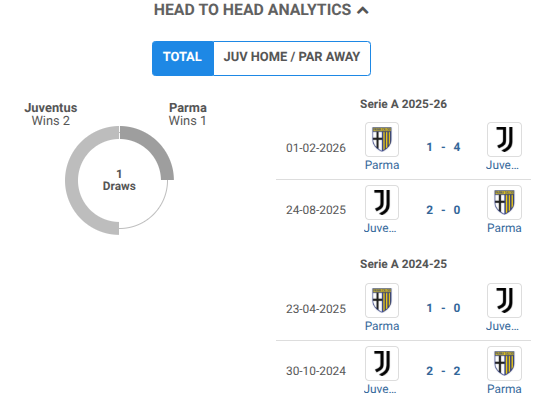The width and height of the screenshot is (550, 409).
Task: Open the 2 - 0 score link
Action: pos(443,210)
